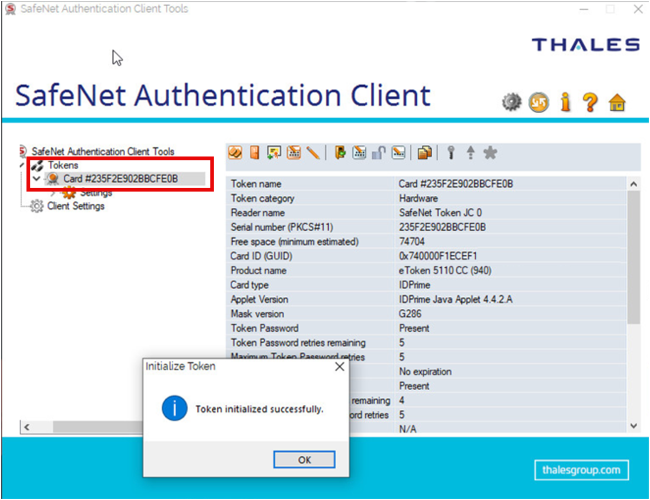650x500 pixels.
Task: Click the Set Token Password icon beside the padlock
Action: point(398,153)
